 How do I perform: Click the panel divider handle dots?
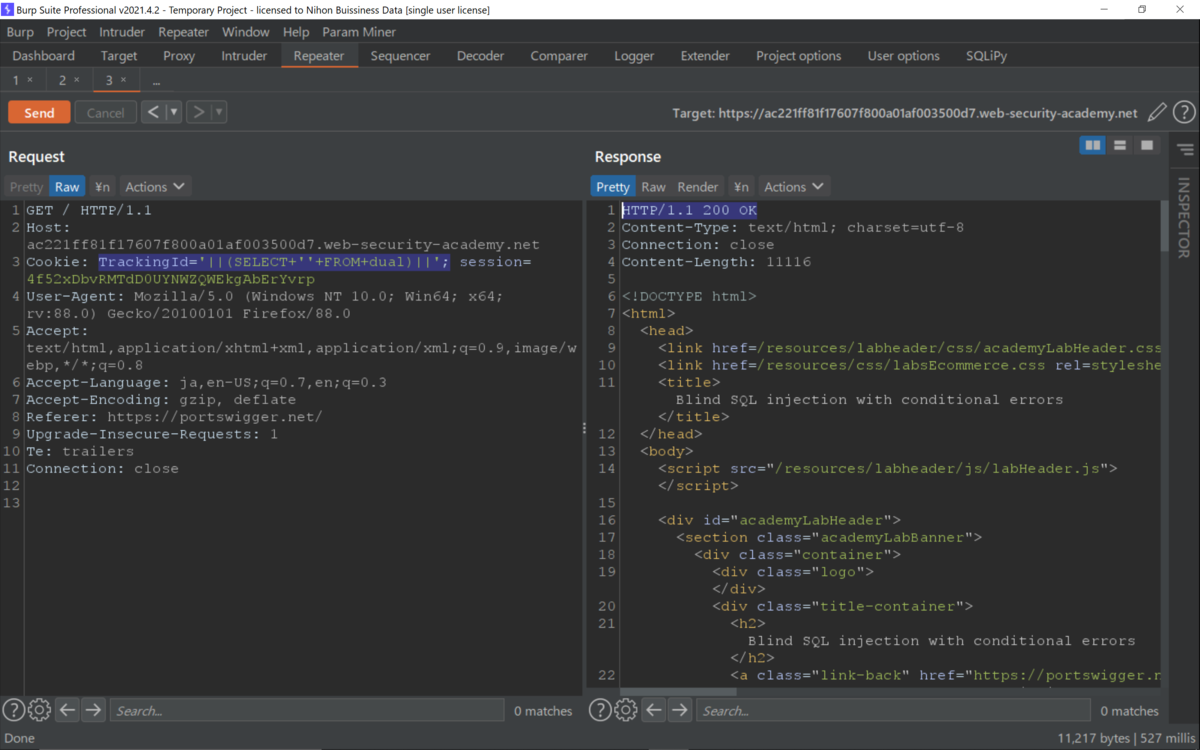(585, 427)
